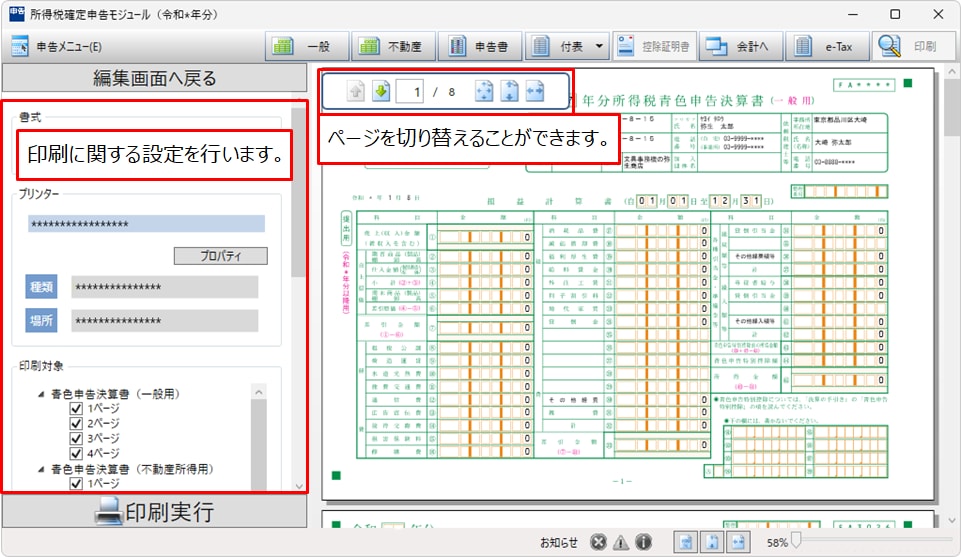Viewport: 961px width, 557px height.
Task: Click the fit page width icon in page navigator
Action: (x=534, y=92)
